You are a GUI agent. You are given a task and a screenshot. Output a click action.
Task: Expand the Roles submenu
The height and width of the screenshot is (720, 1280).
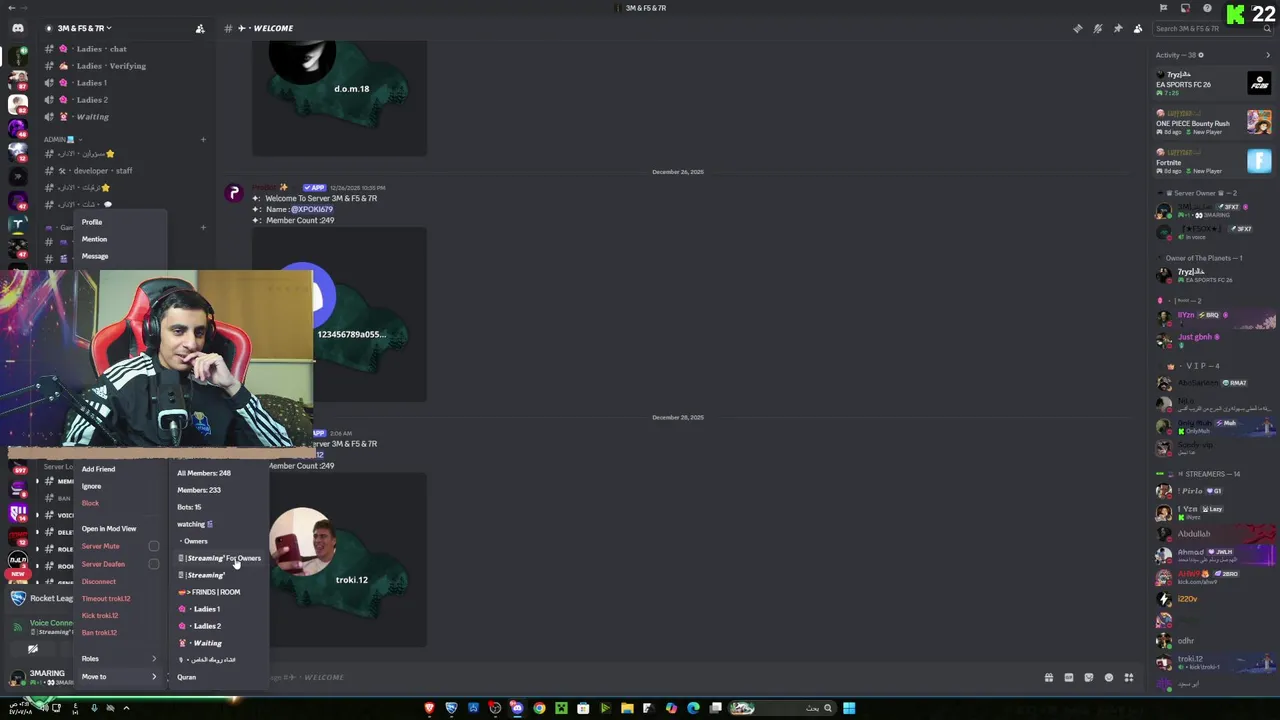(x=119, y=659)
